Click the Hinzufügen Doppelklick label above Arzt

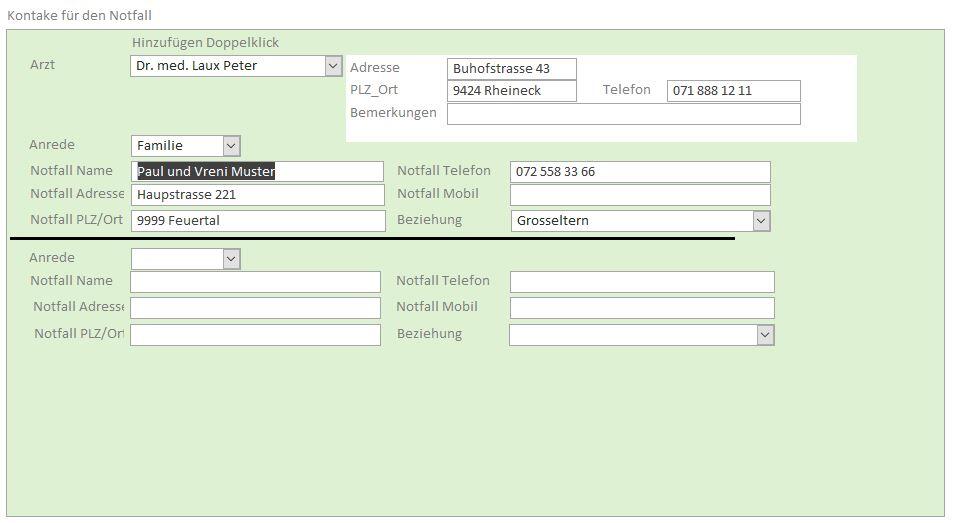(x=205, y=43)
